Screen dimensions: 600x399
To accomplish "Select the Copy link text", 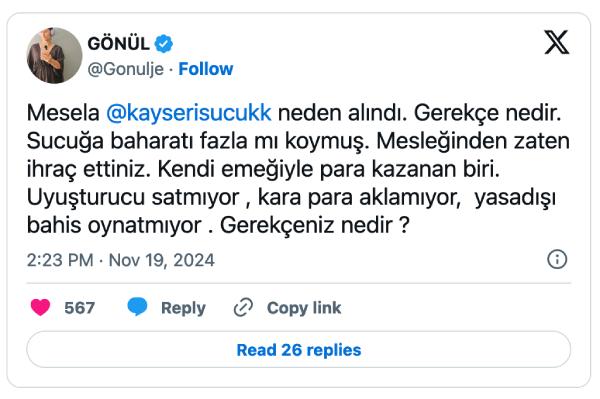I will pos(304,308).
